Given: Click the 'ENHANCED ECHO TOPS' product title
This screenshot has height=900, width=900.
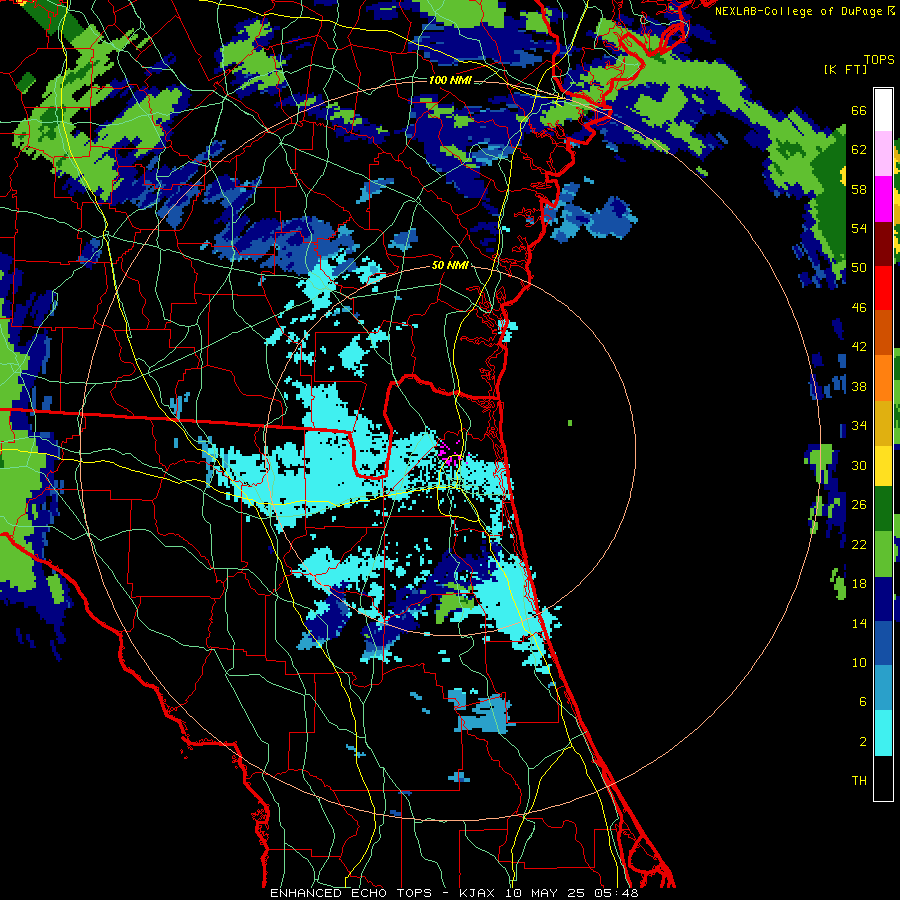Looking at the screenshot, I should pyautogui.click(x=351, y=893).
